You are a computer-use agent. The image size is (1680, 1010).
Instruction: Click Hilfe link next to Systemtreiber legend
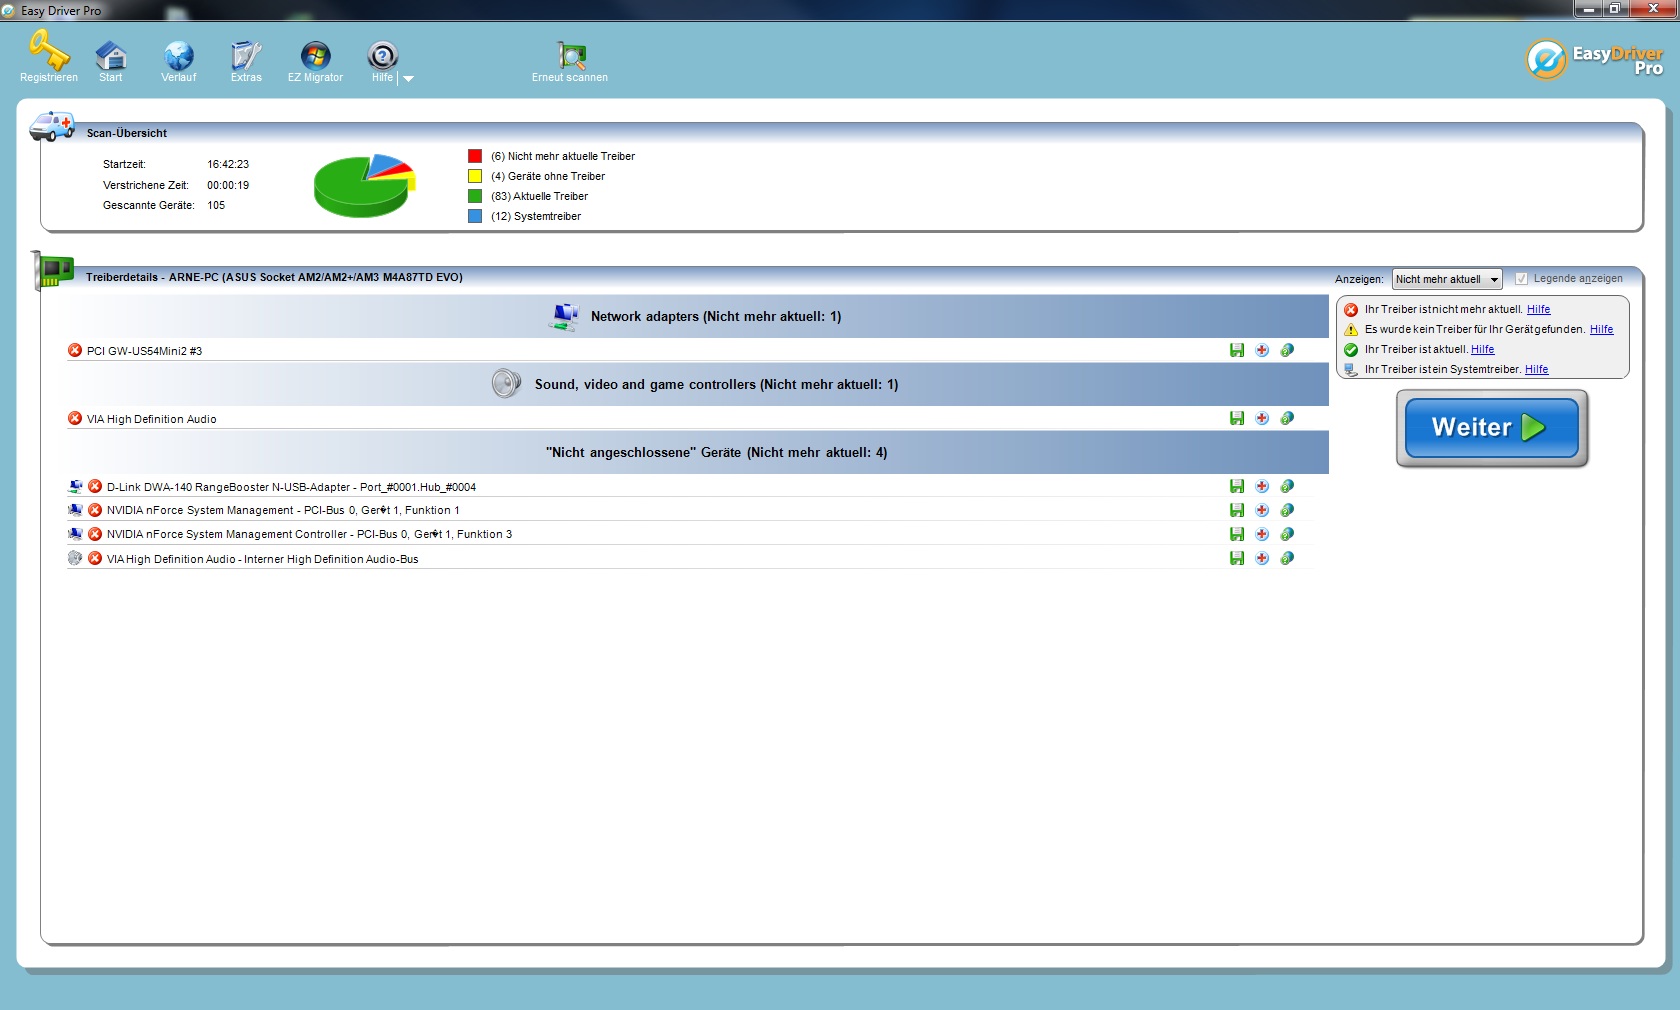click(x=1536, y=370)
